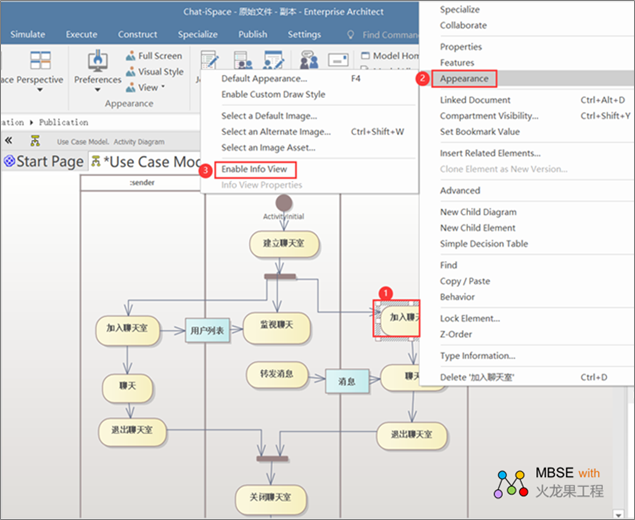Select the 转发消息 activity node
635x520 pixels.
[x=277, y=375]
